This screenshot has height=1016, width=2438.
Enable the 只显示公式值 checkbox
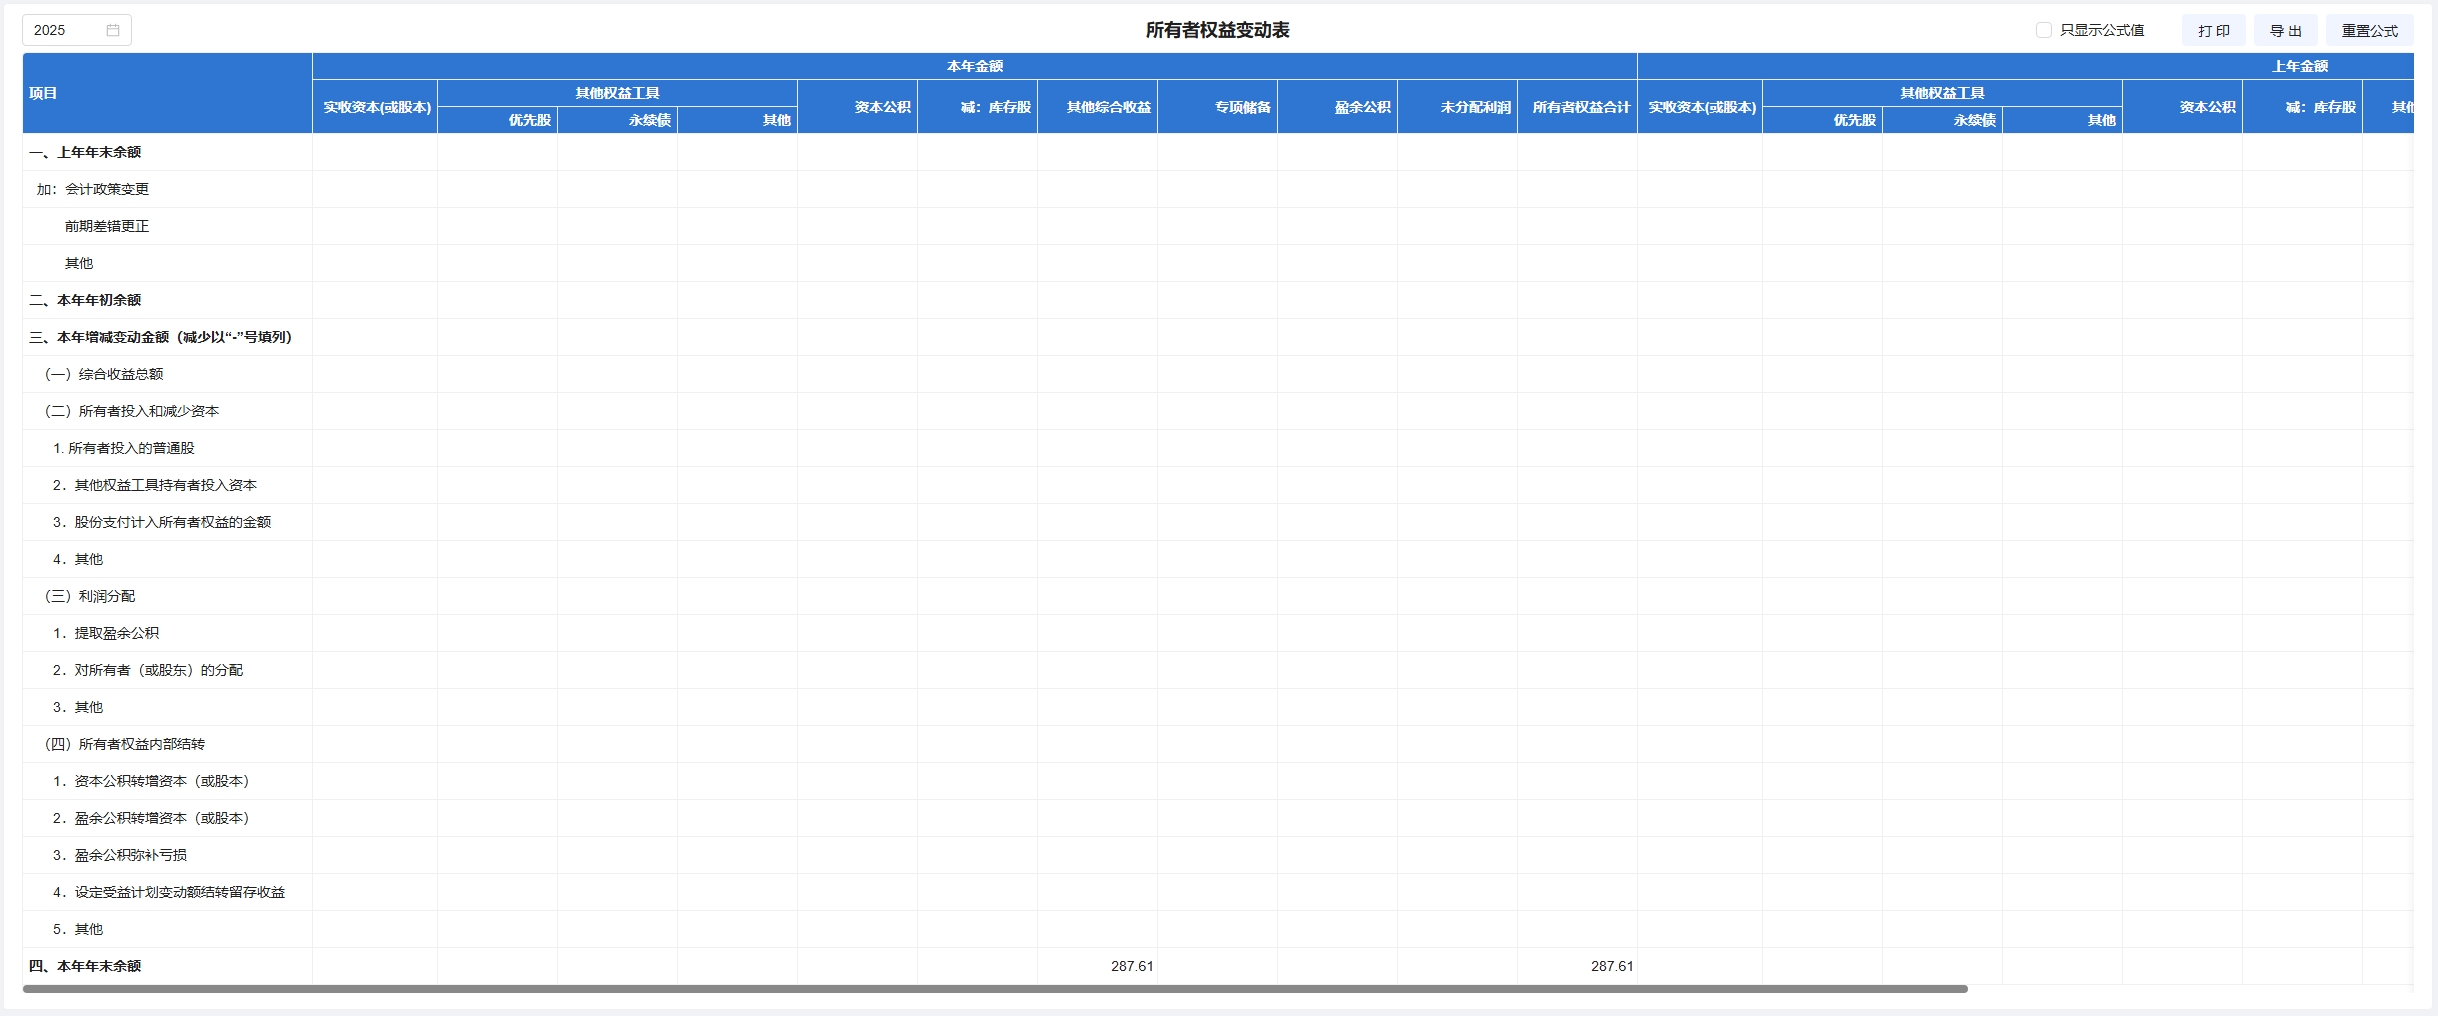coord(2044,30)
